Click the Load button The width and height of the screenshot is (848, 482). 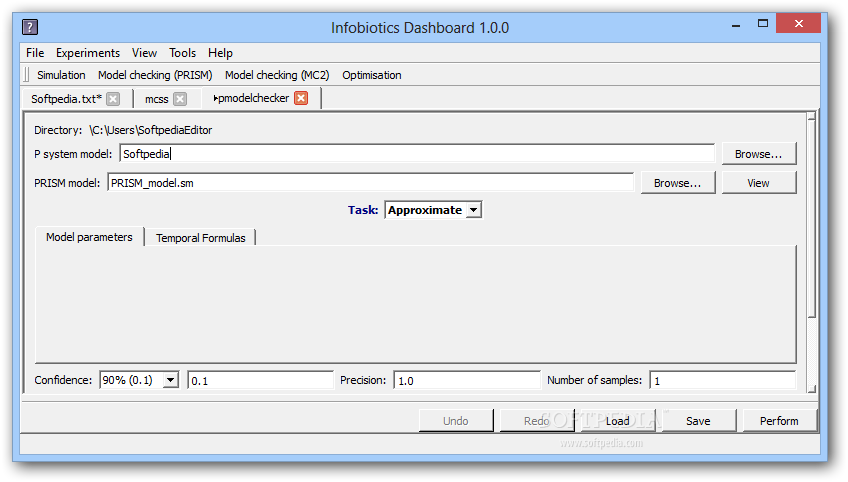618,420
